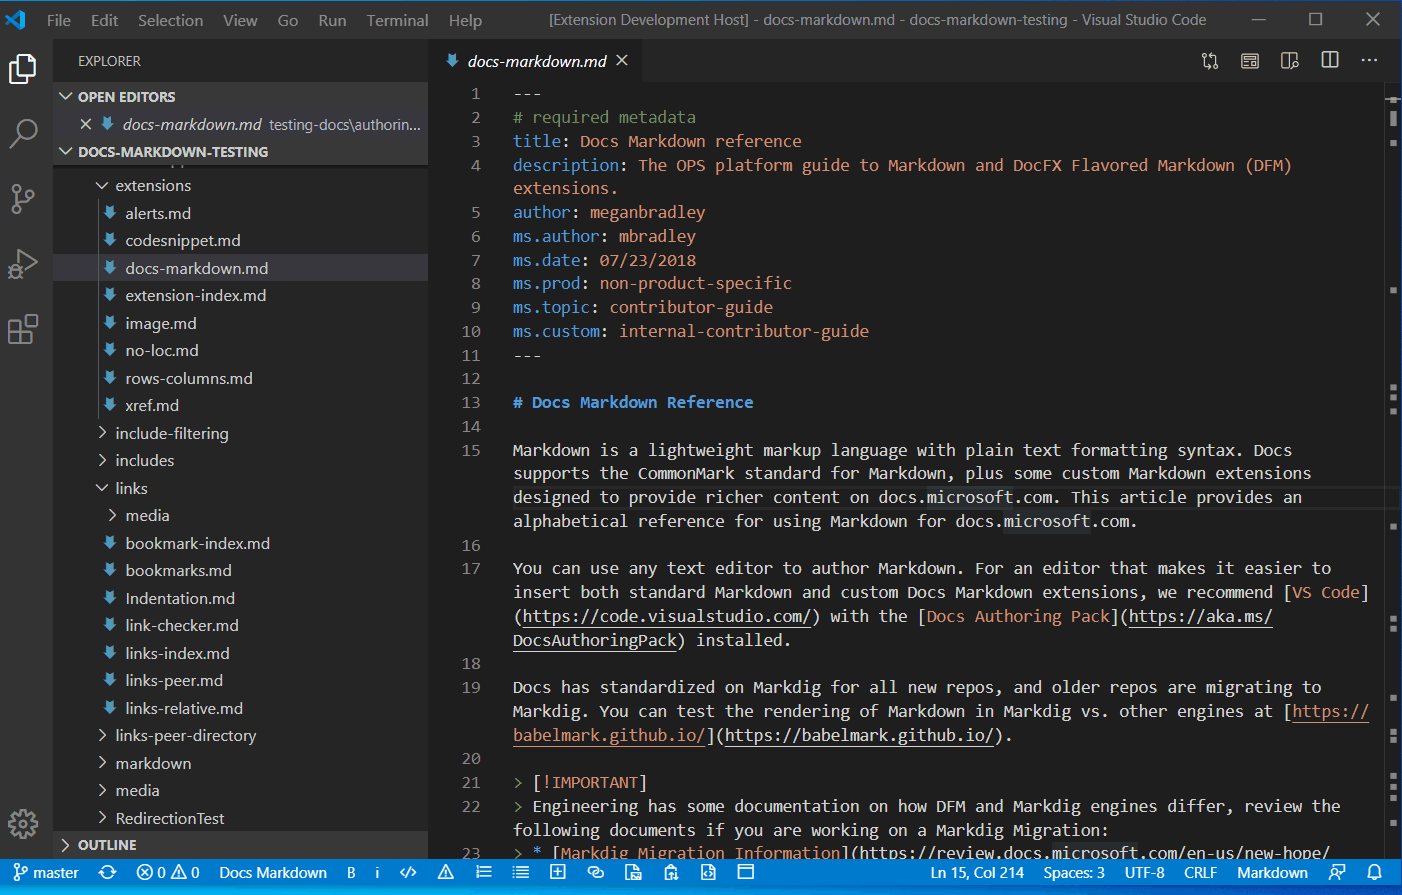Click the notifications bell in status bar
Image resolution: width=1402 pixels, height=895 pixels.
[x=1375, y=872]
